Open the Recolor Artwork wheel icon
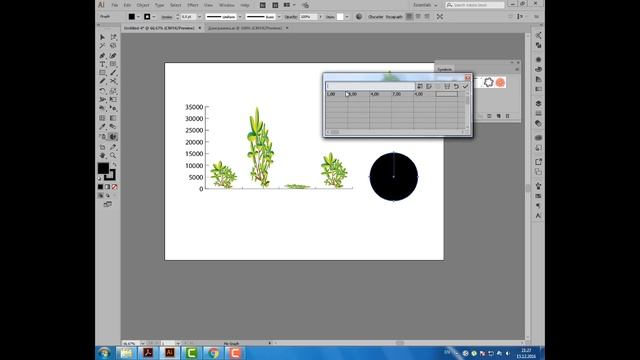 359,17
